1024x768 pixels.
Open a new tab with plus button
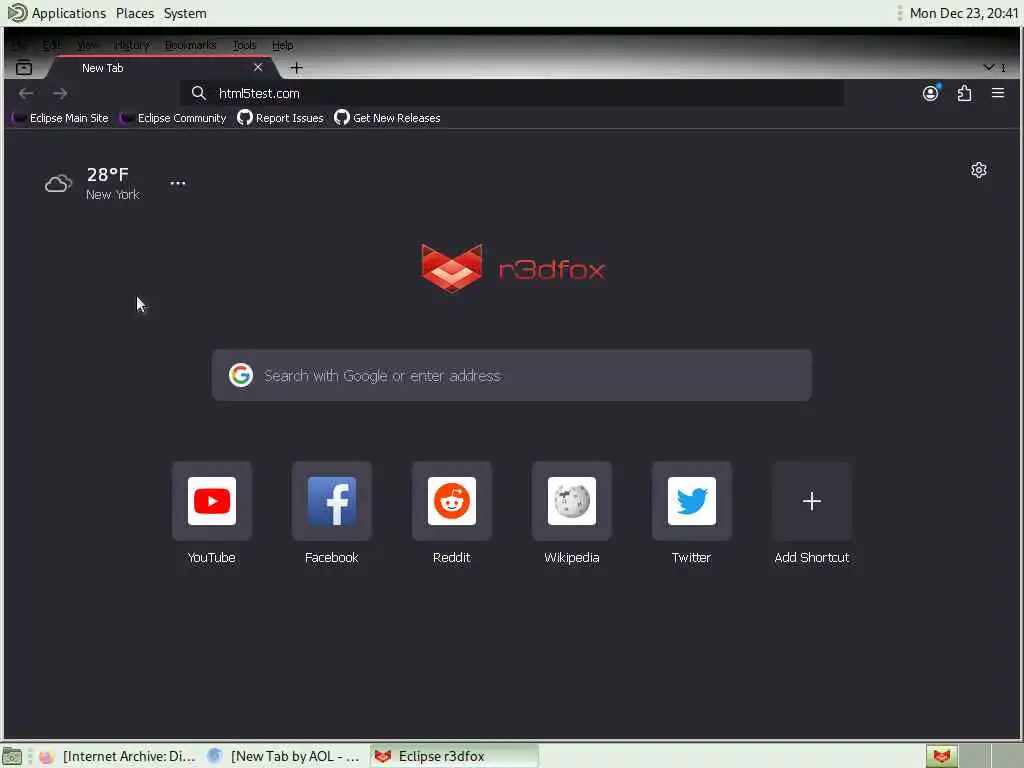[x=296, y=67]
